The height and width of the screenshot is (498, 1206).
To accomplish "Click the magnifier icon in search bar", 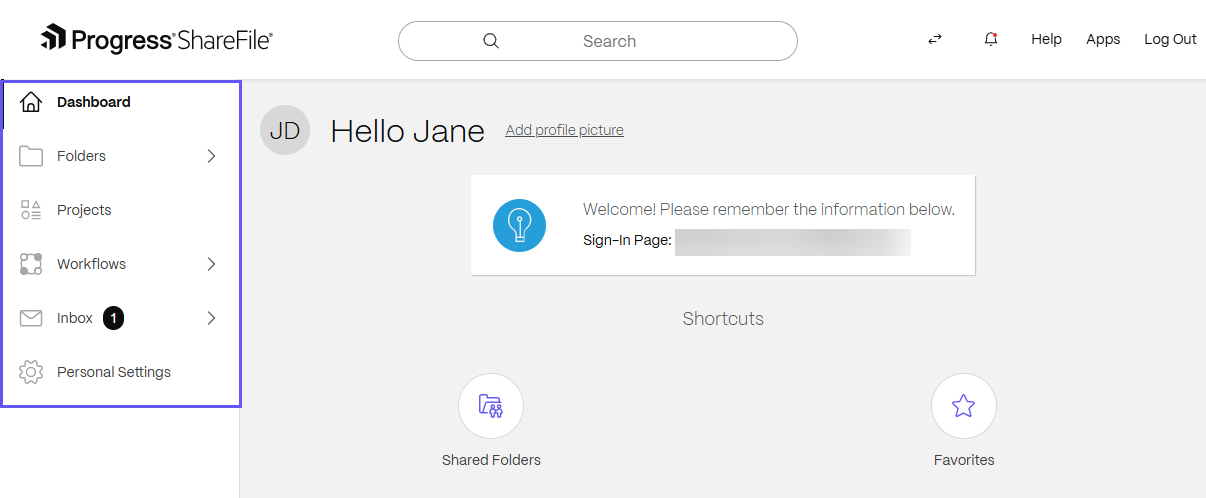I will tap(491, 41).
